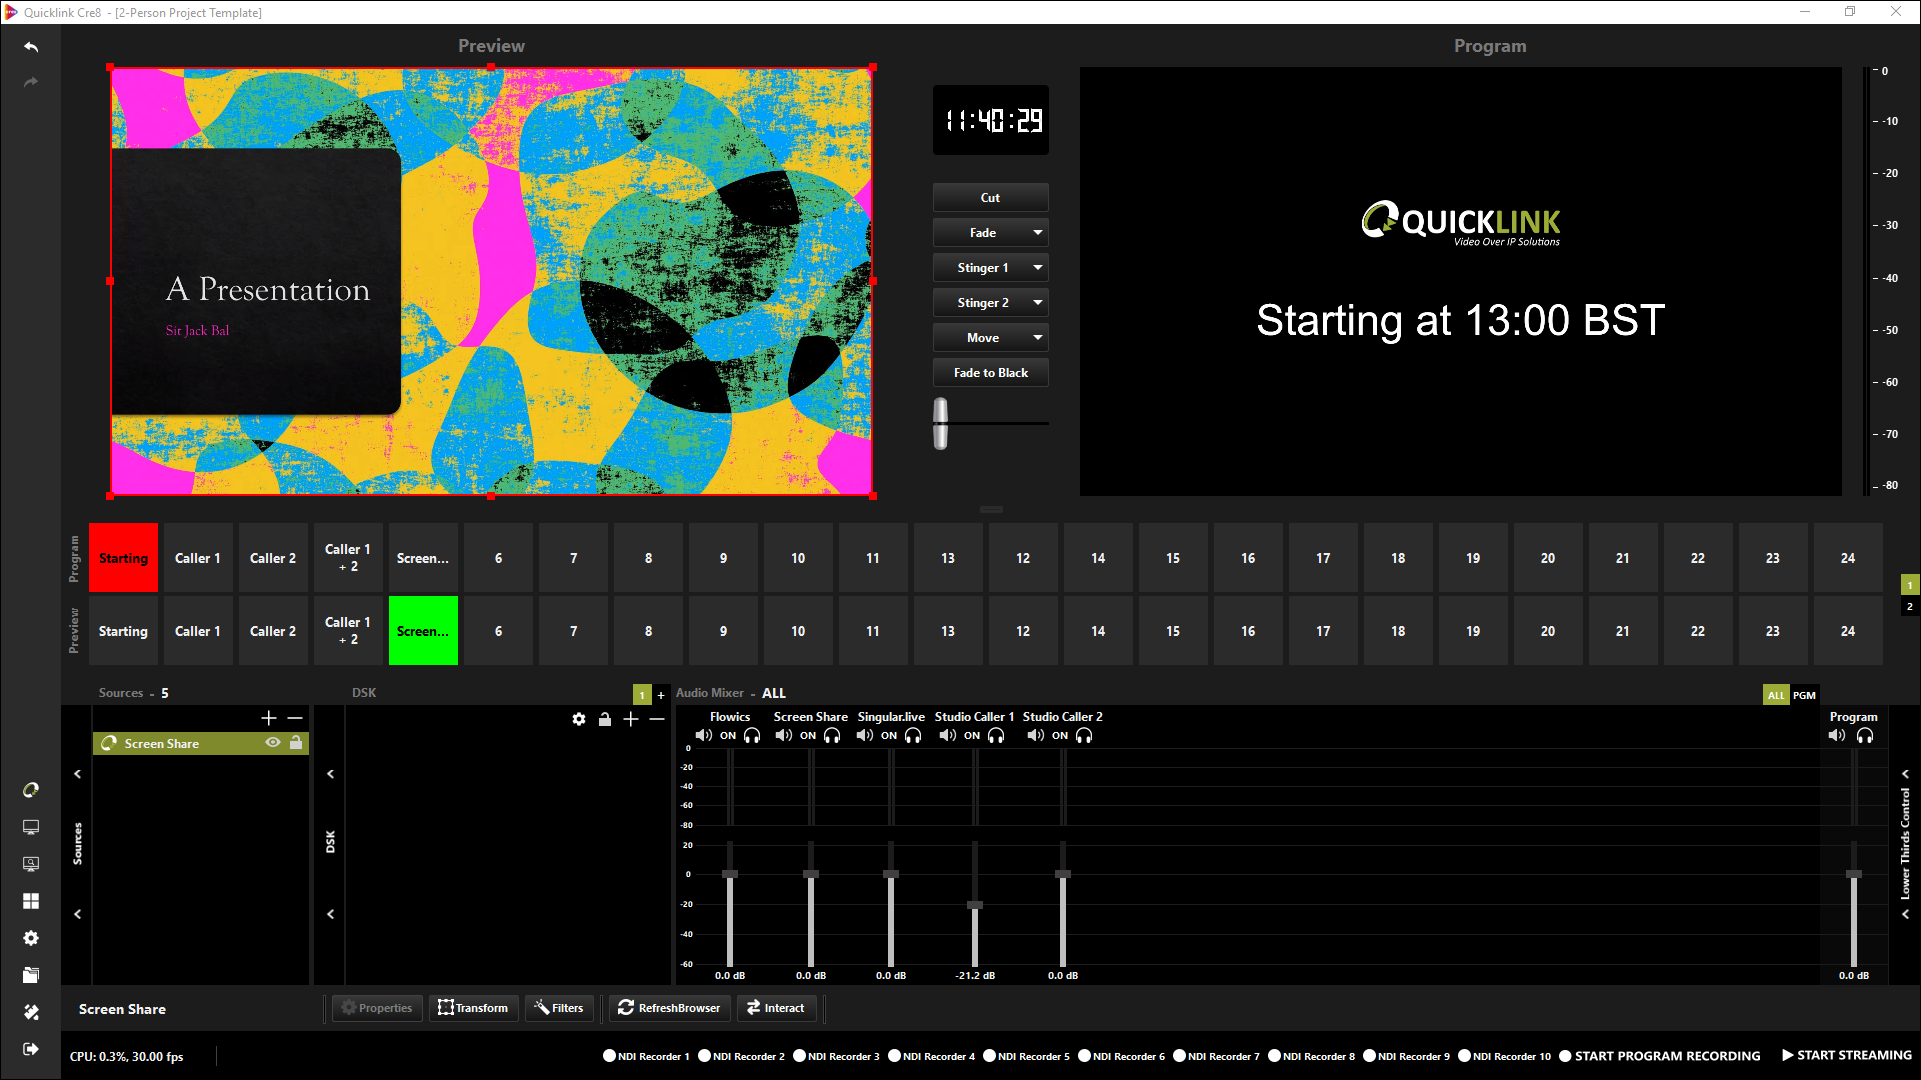
Task: Open DSK settings gear icon
Action: click(x=579, y=719)
